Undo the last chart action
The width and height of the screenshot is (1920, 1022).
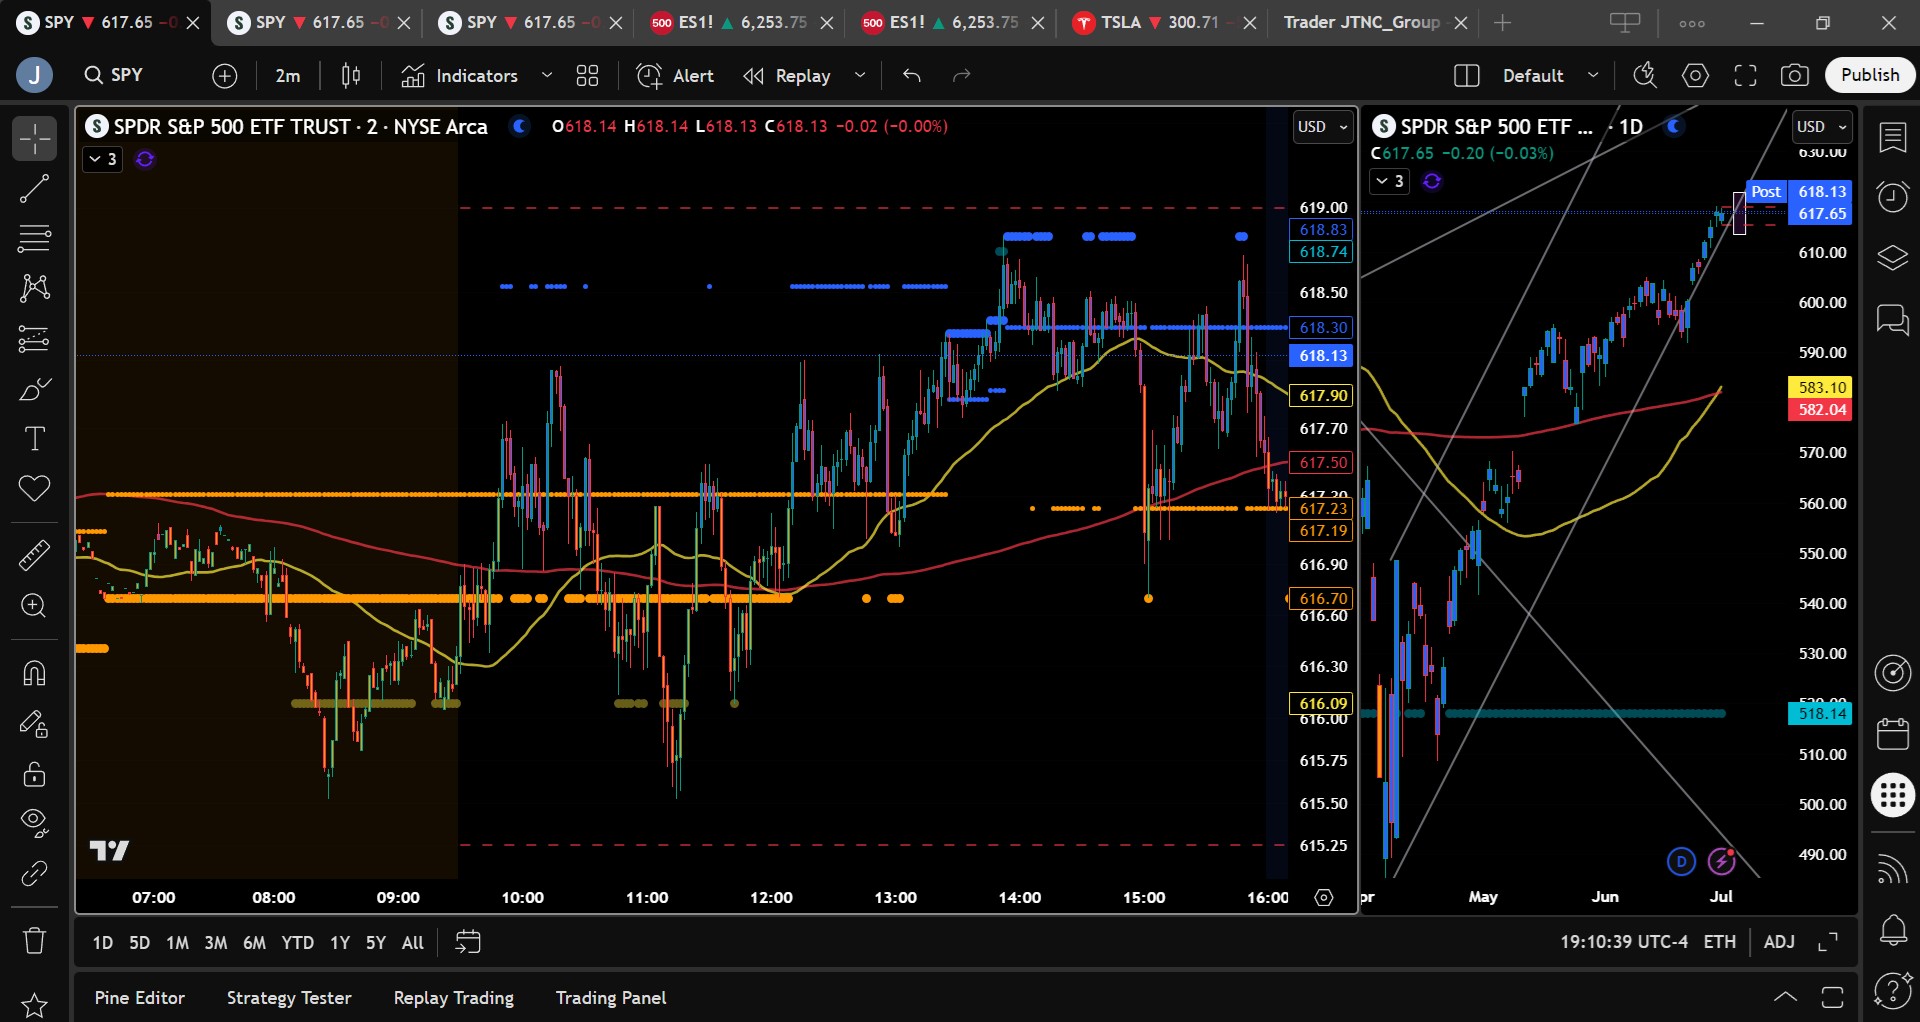(911, 75)
